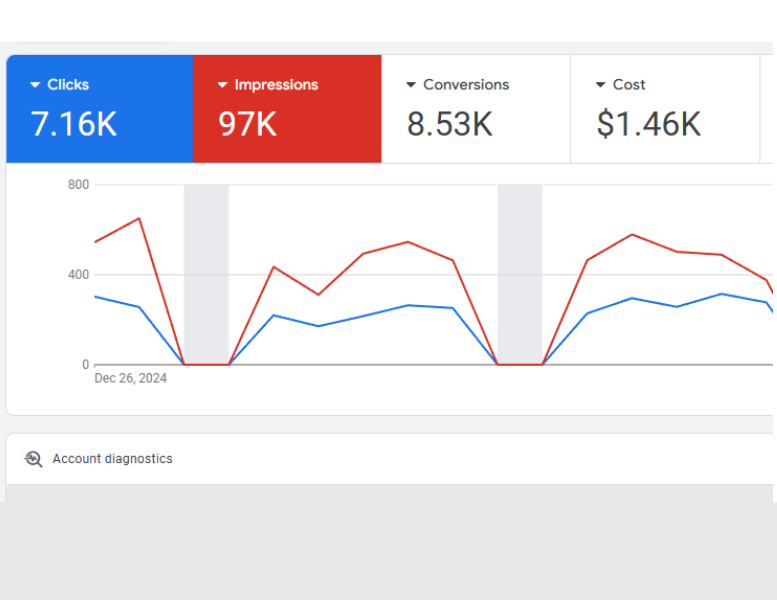The image size is (777, 600).
Task: Click the first gray shaded chart region
Action: 206,275
